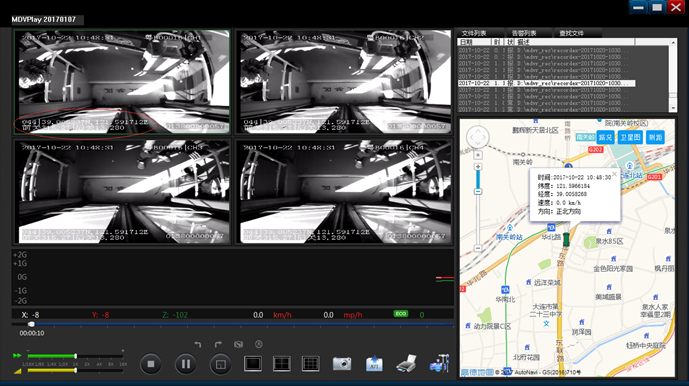Click the map zoom-in plus button
Viewport: 689px width, 386px height.
pos(478,167)
